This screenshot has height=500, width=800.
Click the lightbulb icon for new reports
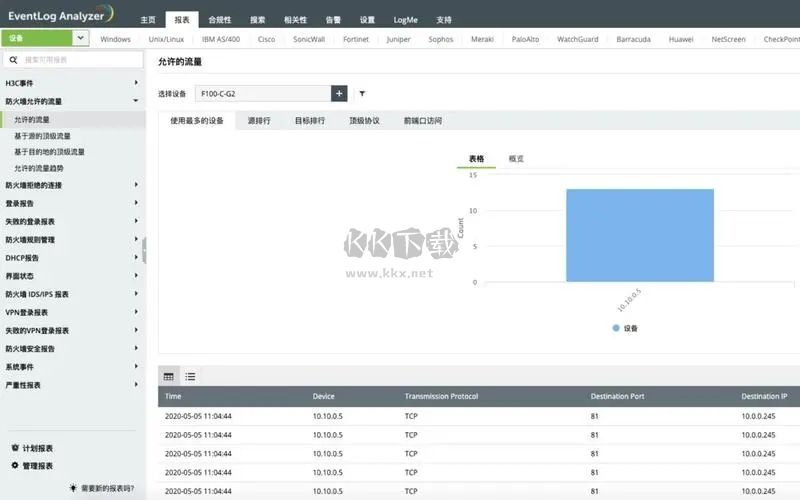(73, 488)
